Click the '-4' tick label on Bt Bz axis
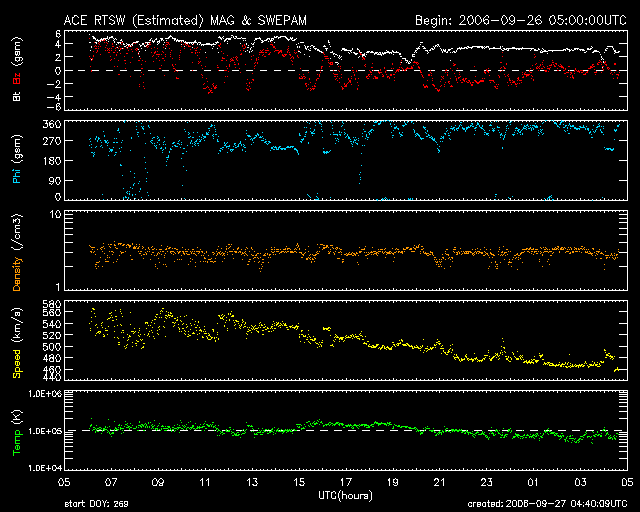The width and height of the screenshot is (640, 512). (54, 97)
